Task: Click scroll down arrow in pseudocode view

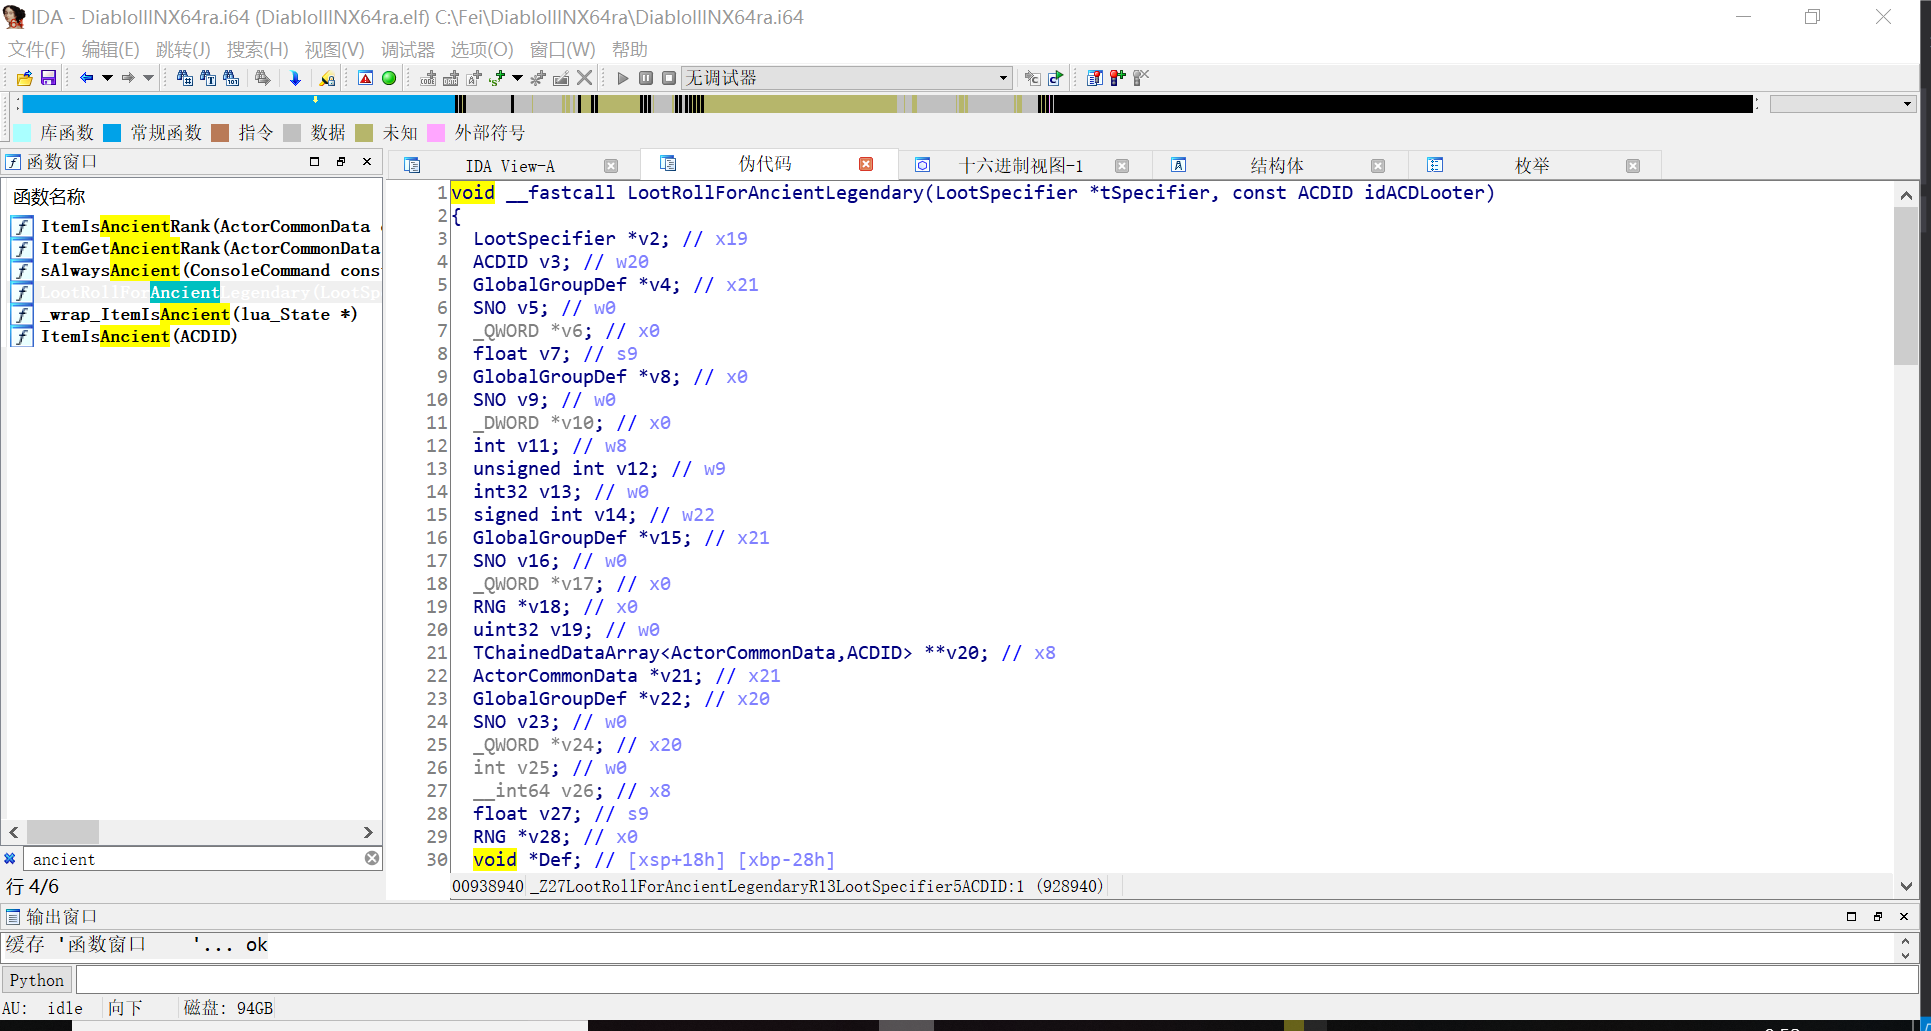Action: 1906,886
